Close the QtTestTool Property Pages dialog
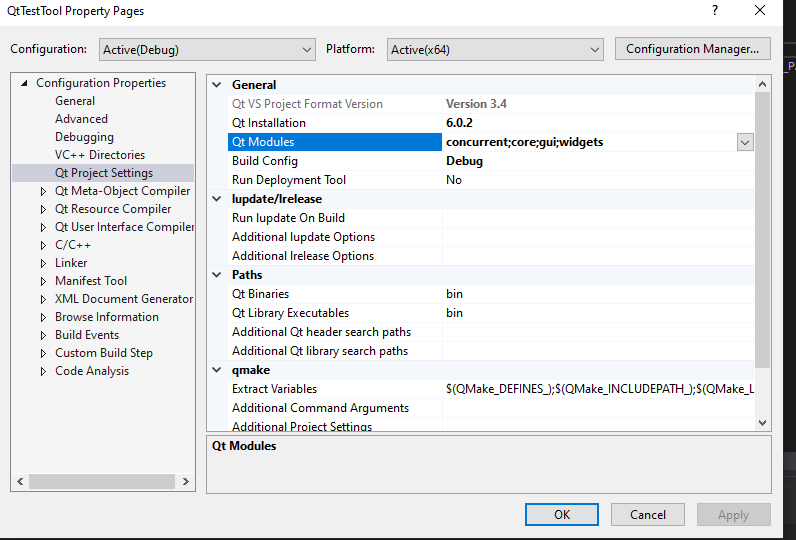 coord(760,11)
